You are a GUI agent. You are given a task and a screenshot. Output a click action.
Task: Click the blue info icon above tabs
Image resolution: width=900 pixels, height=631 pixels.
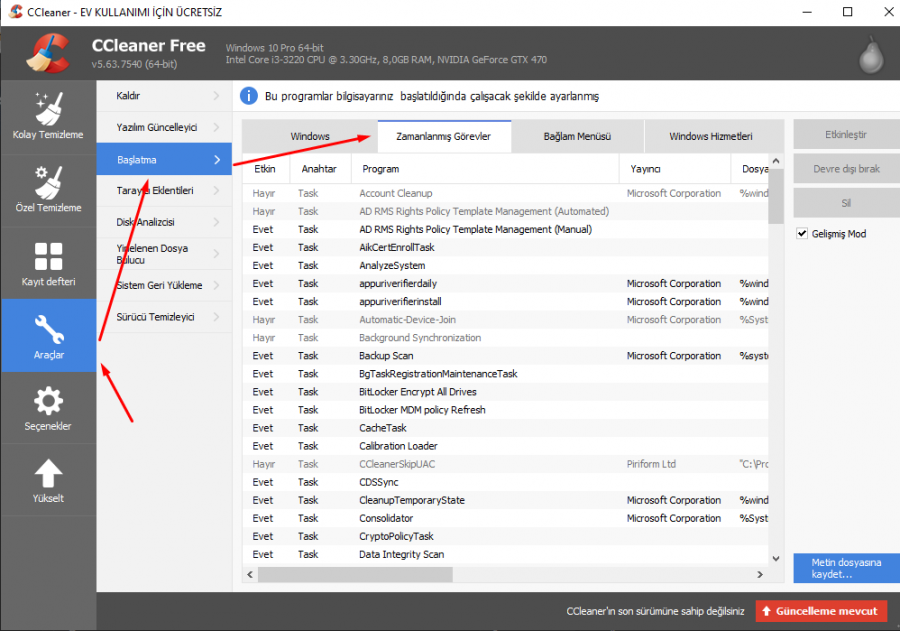point(250,96)
